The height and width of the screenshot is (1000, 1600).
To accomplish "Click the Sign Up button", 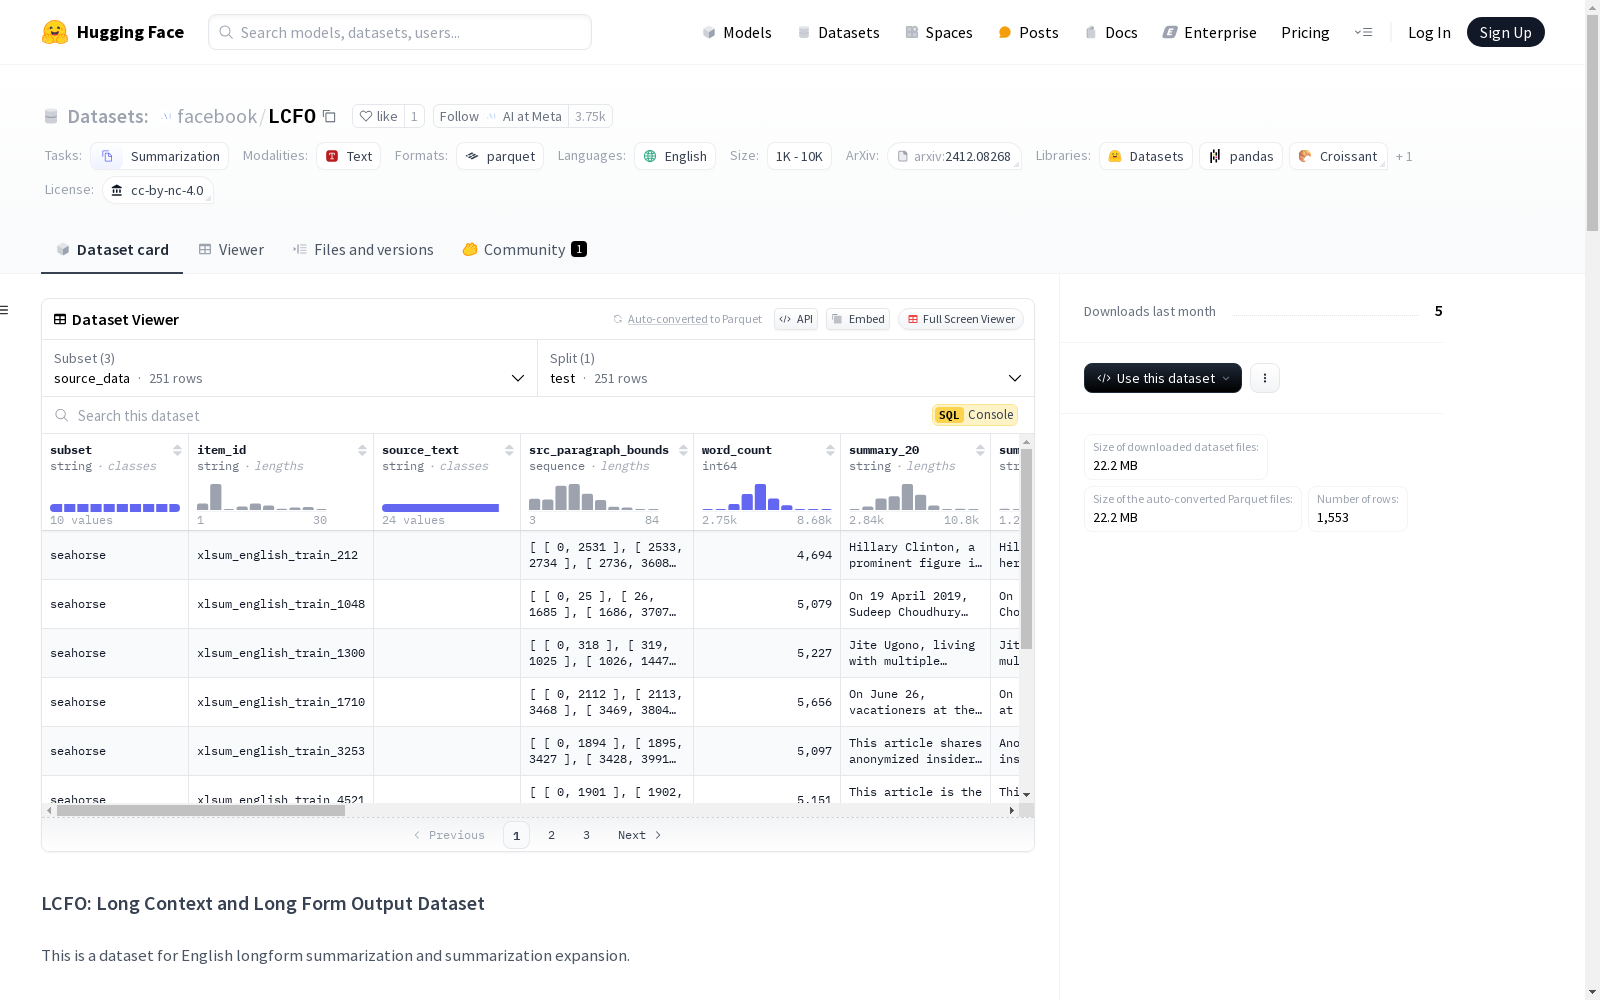I will coord(1506,32).
